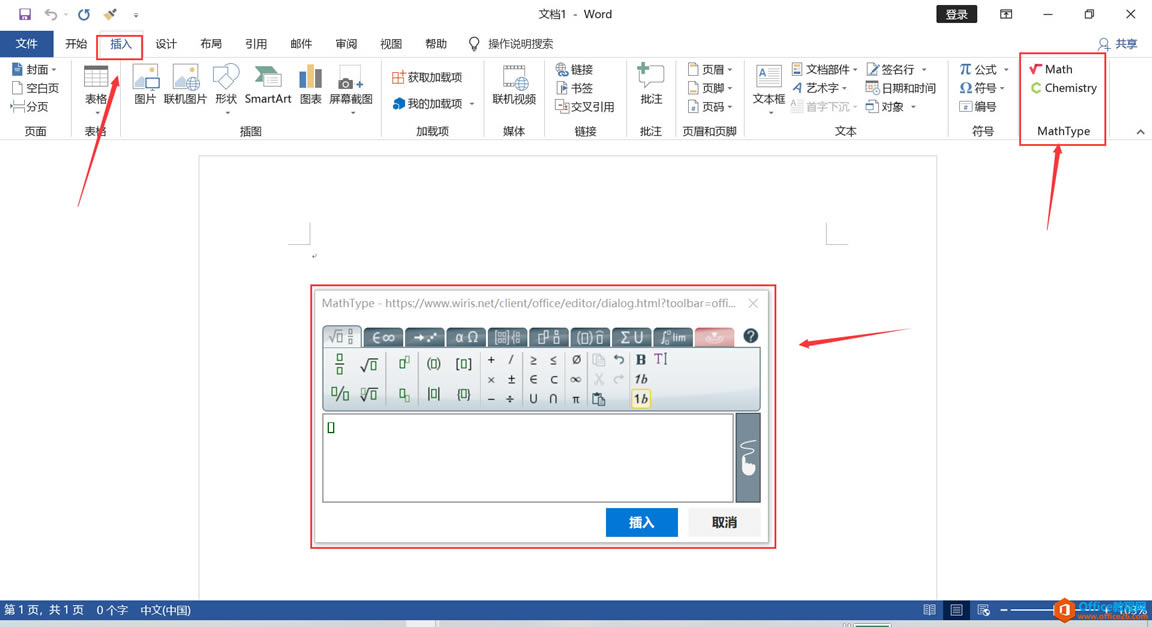Open MathType help question mark

[x=750, y=336]
